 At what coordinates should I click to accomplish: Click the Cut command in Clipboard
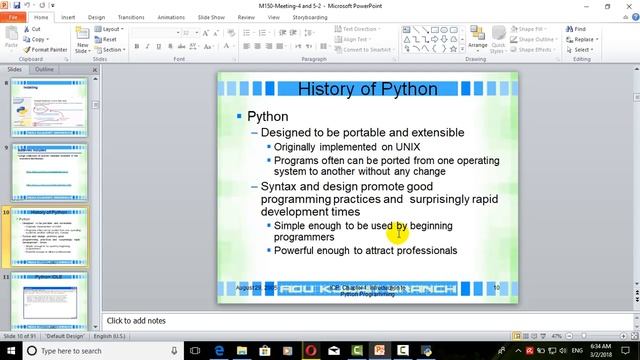click(x=32, y=29)
